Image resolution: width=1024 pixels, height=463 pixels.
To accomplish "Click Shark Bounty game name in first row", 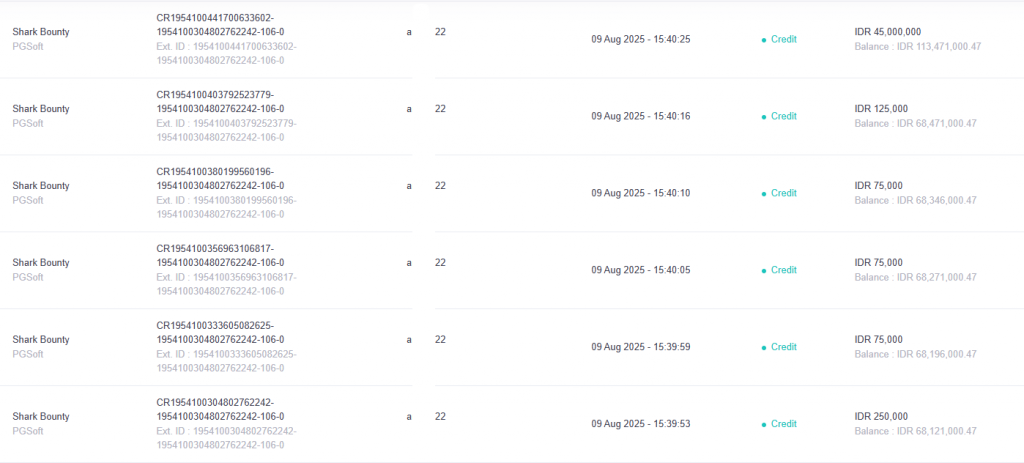I will [40, 31].
